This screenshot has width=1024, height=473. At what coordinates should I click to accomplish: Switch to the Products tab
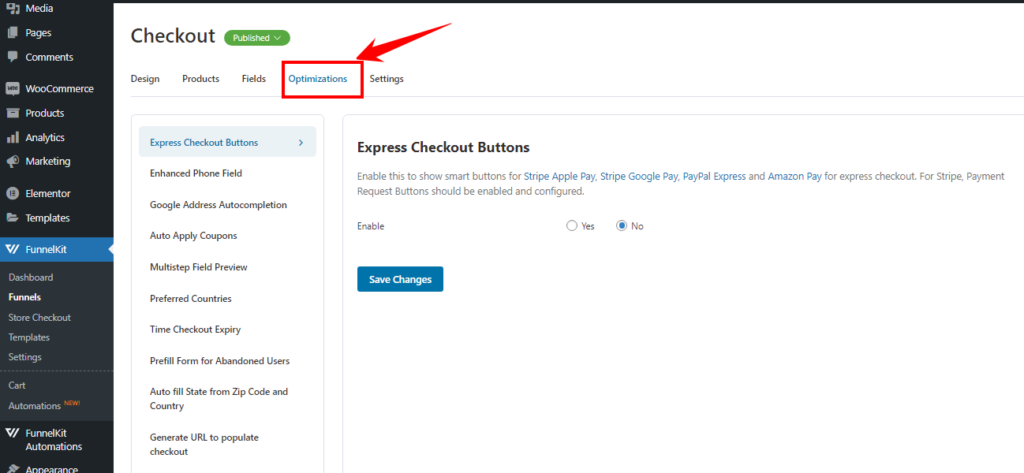tap(200, 78)
